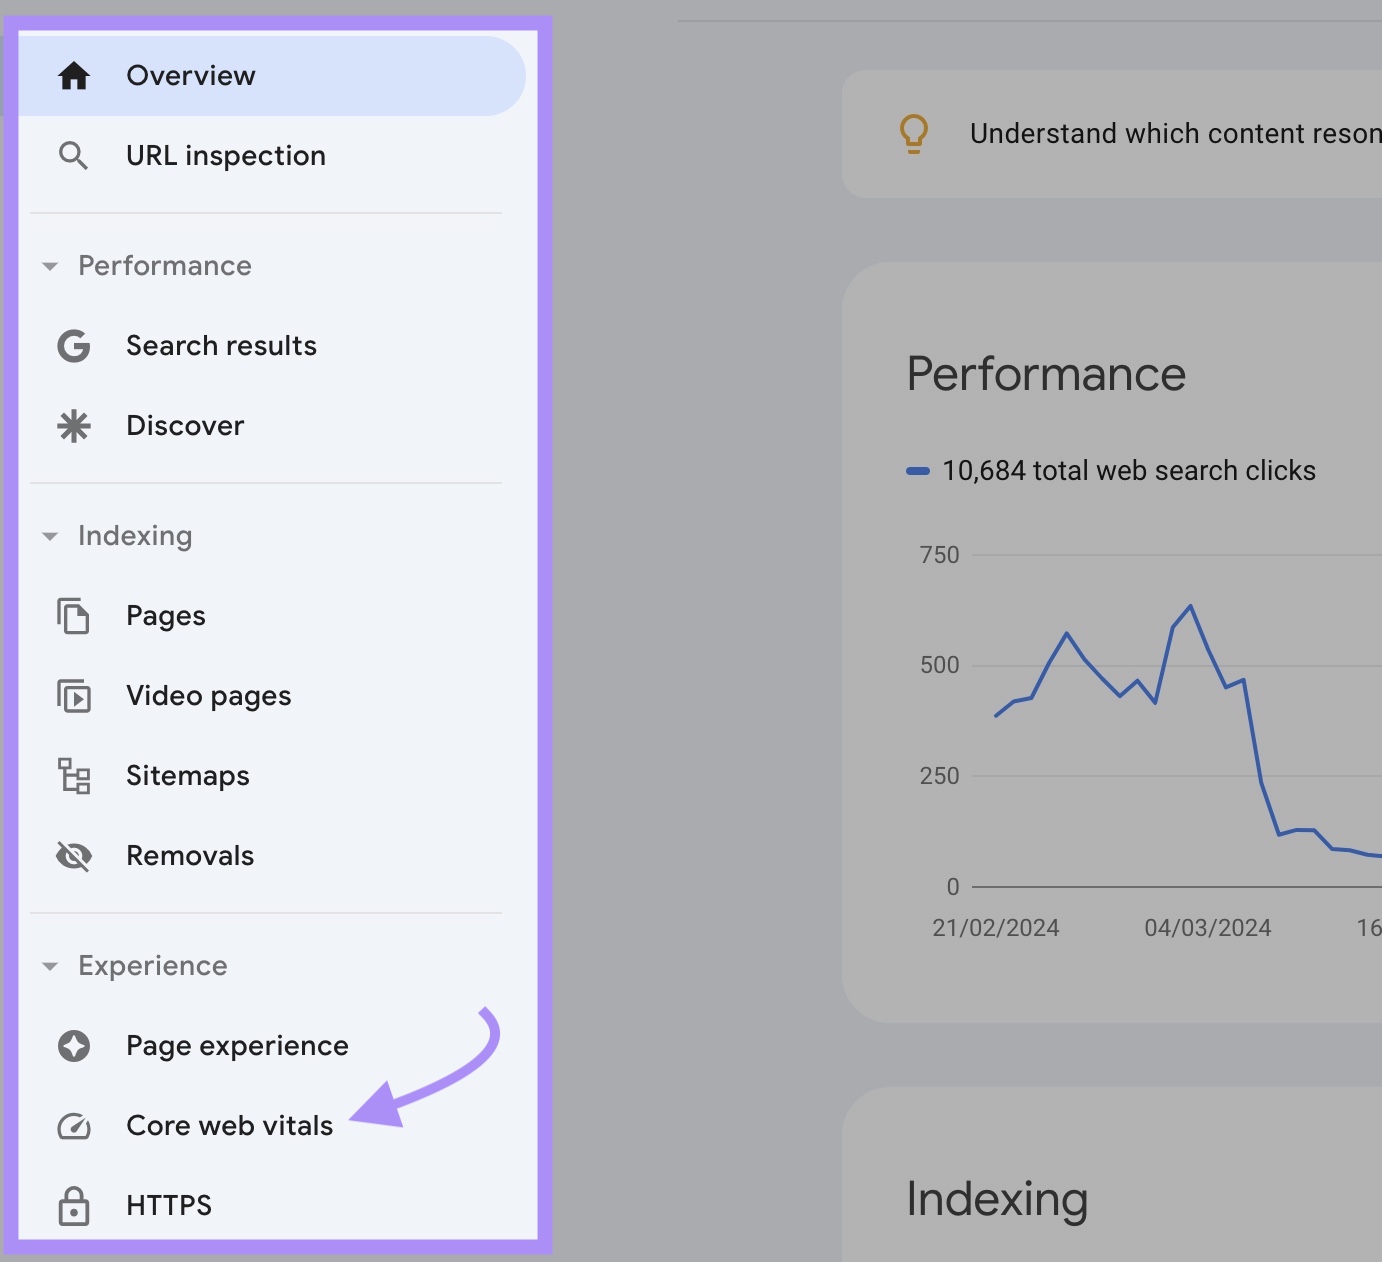This screenshot has width=1382, height=1262.
Task: Collapse the Experience section
Action: coord(50,966)
